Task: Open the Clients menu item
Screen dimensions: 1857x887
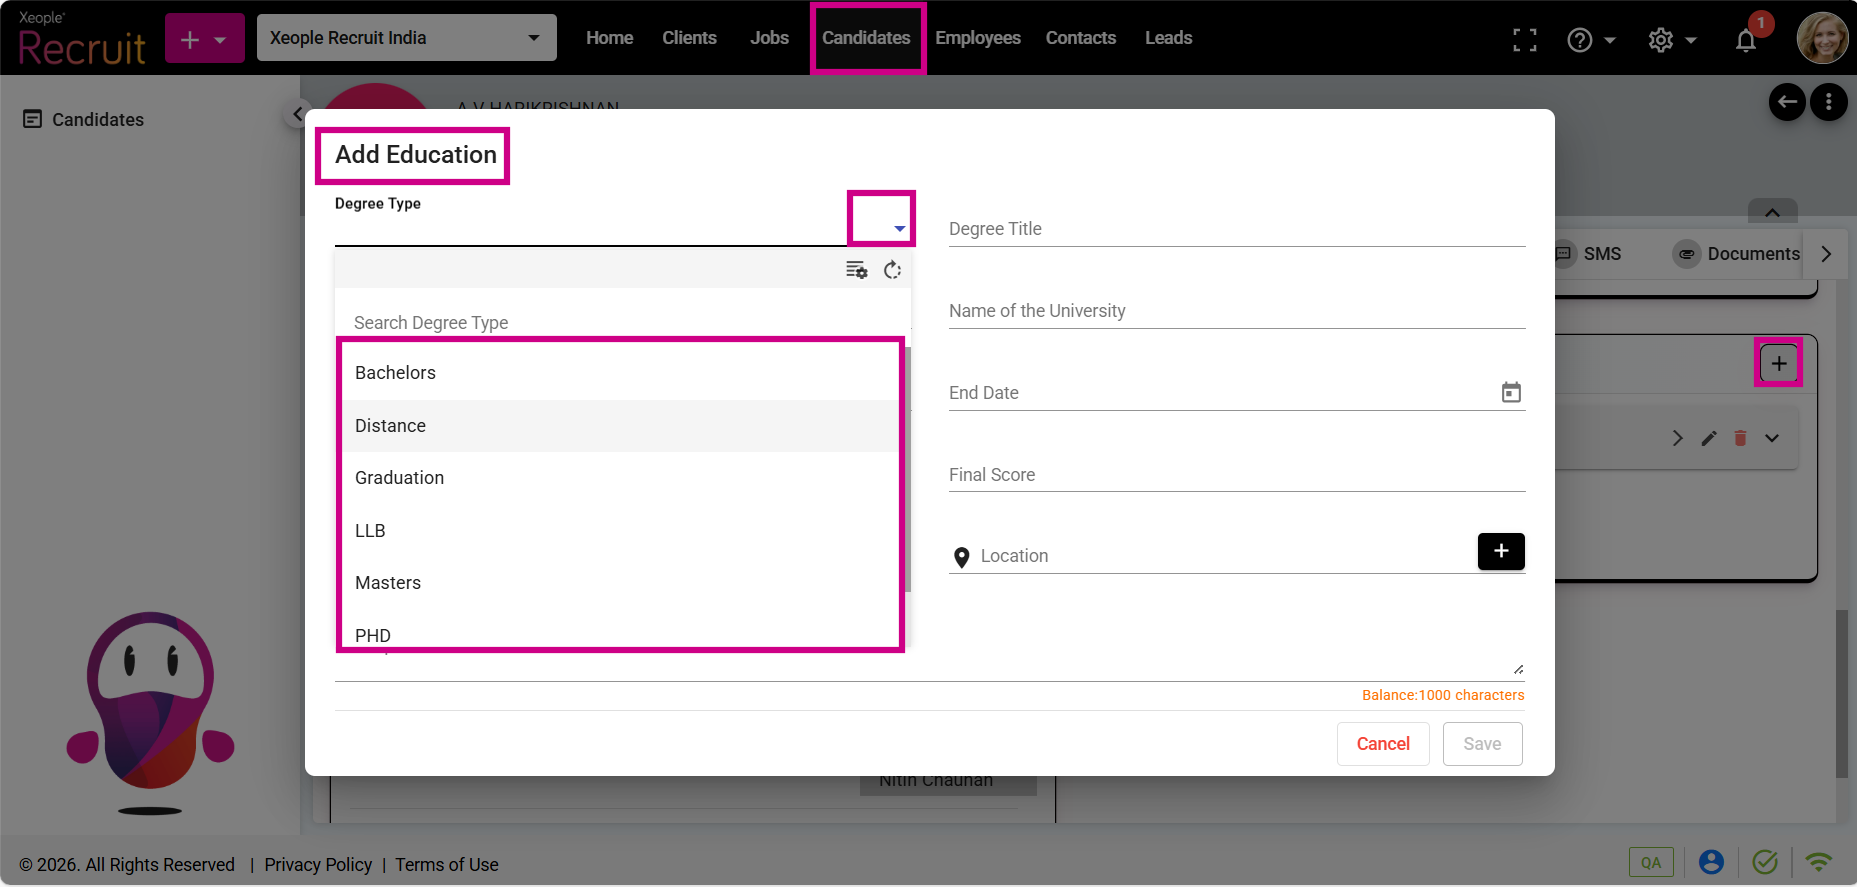Action: (x=689, y=38)
